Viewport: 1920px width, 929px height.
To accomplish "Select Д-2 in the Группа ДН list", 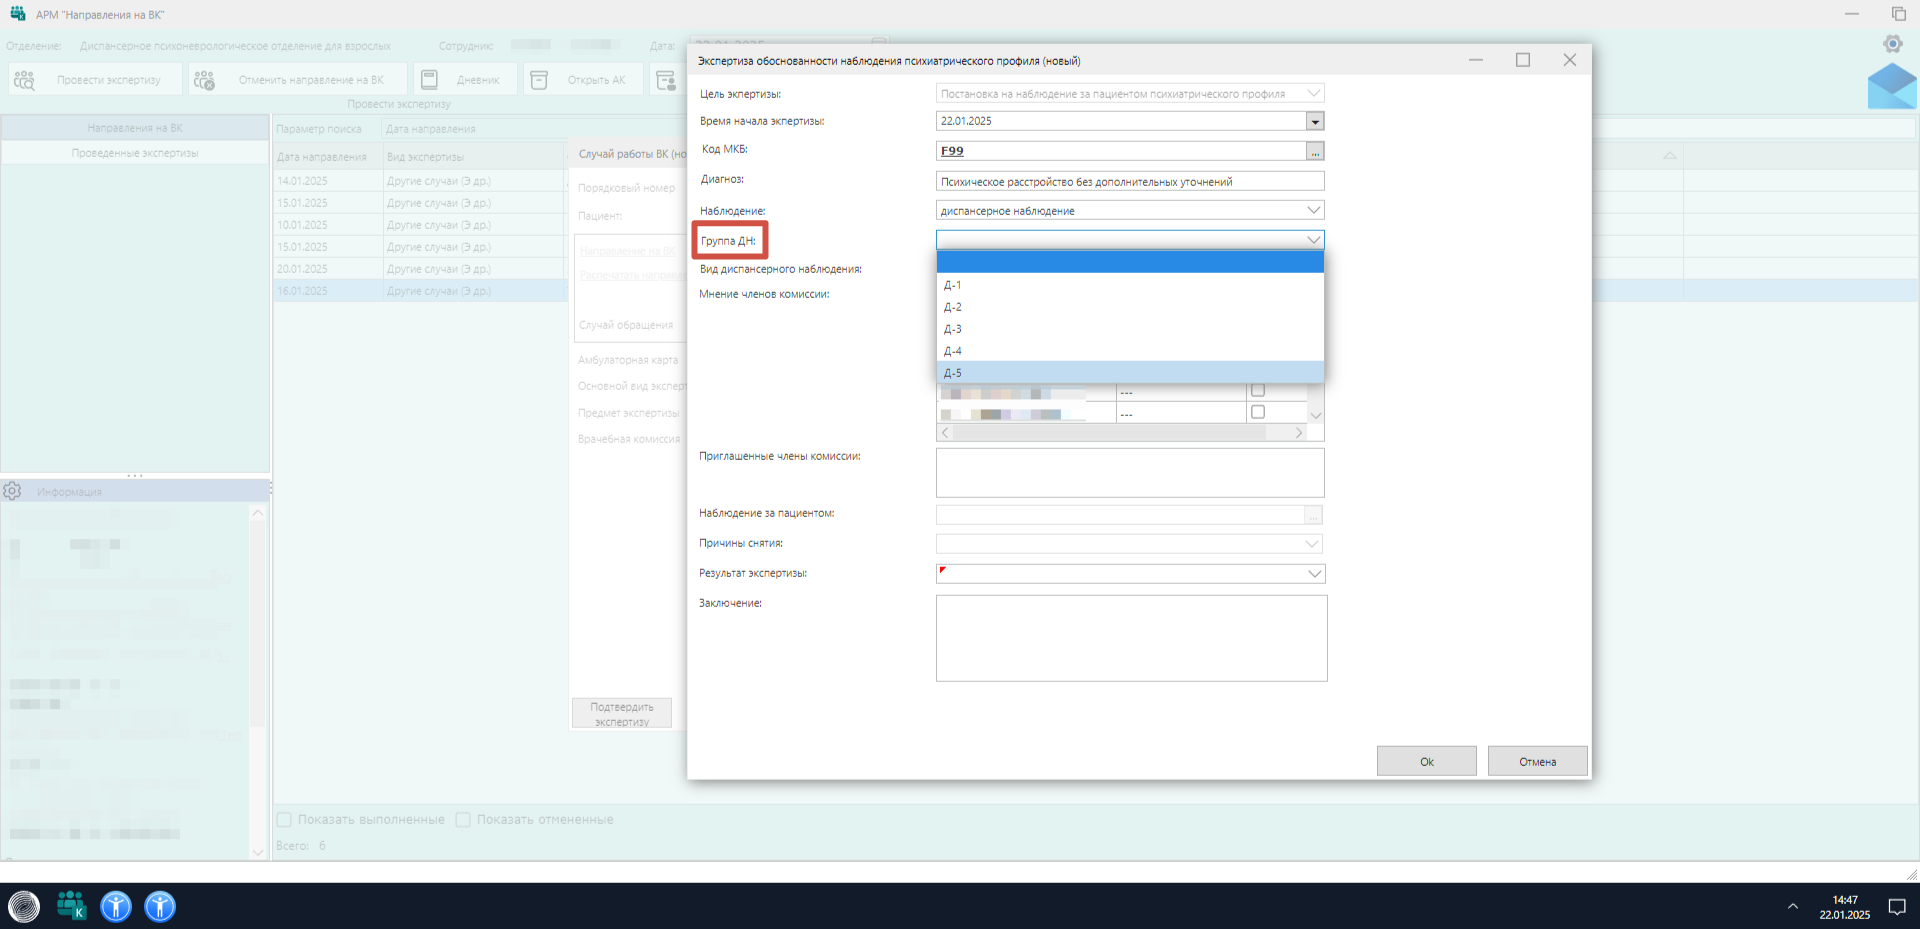I will point(1130,307).
